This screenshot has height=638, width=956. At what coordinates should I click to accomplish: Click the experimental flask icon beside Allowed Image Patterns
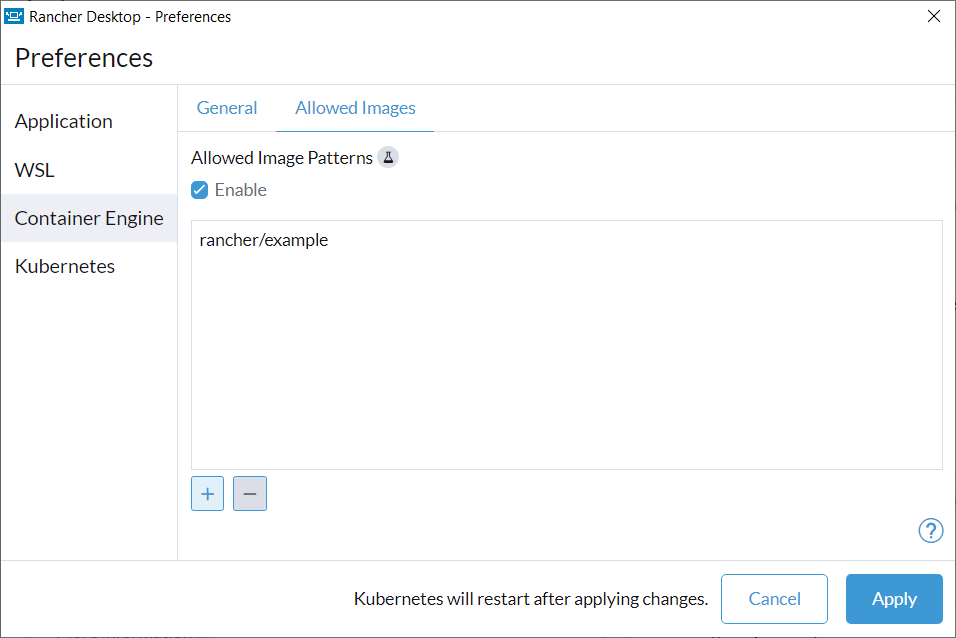click(x=388, y=157)
